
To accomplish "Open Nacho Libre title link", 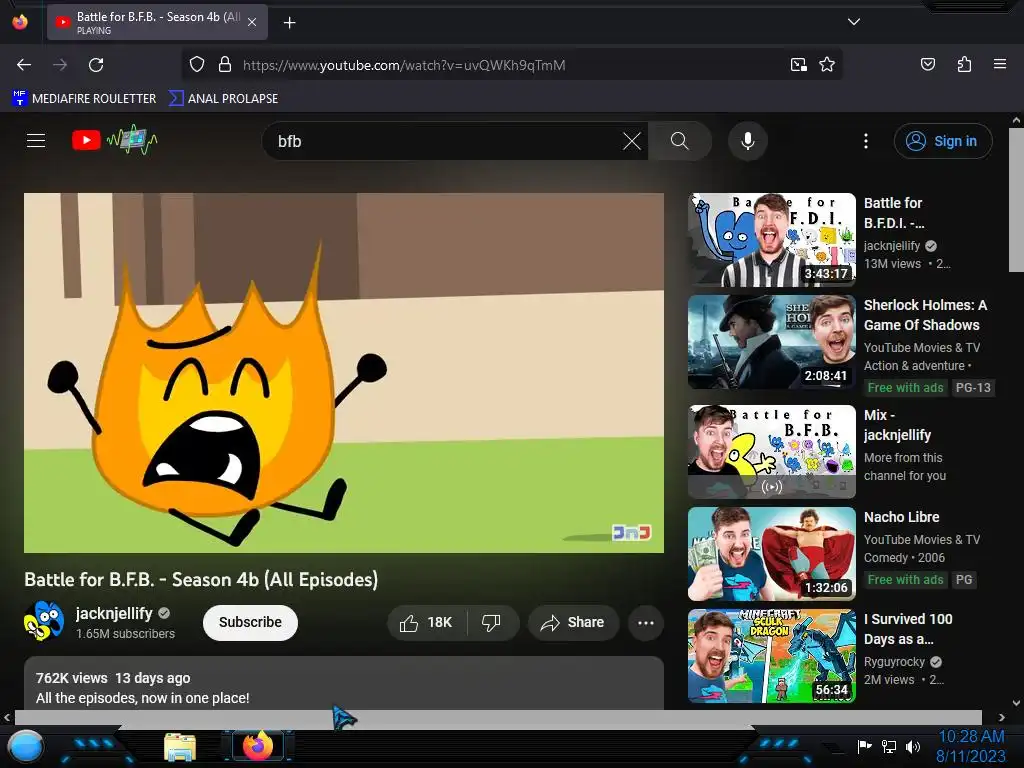I will pos(901,517).
